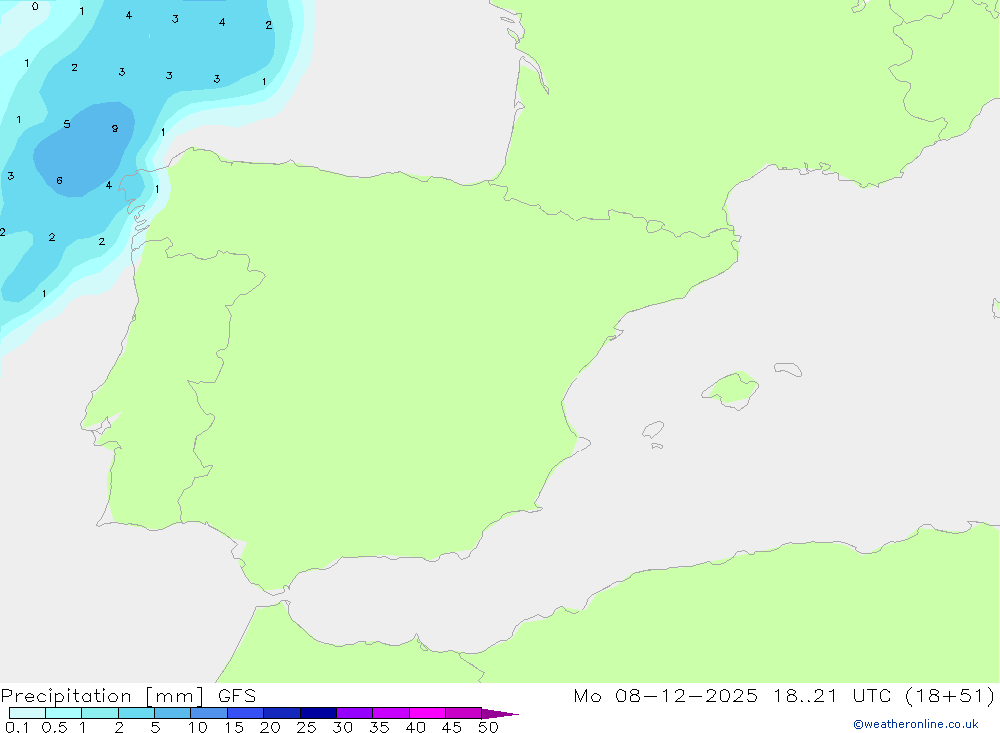Click the '(18+51)' forecast offset text

[950, 696]
